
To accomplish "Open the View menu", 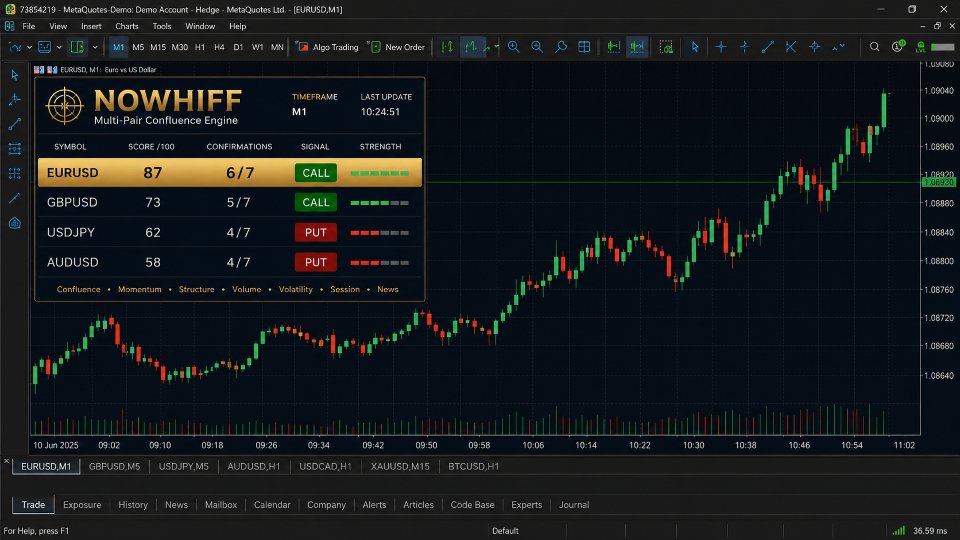I will [58, 26].
